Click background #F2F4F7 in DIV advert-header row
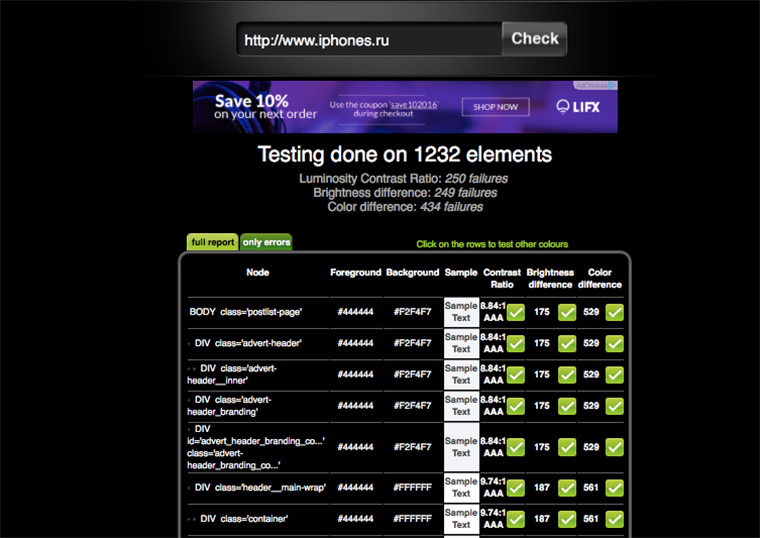Screen dimensions: 760x538 412,343
